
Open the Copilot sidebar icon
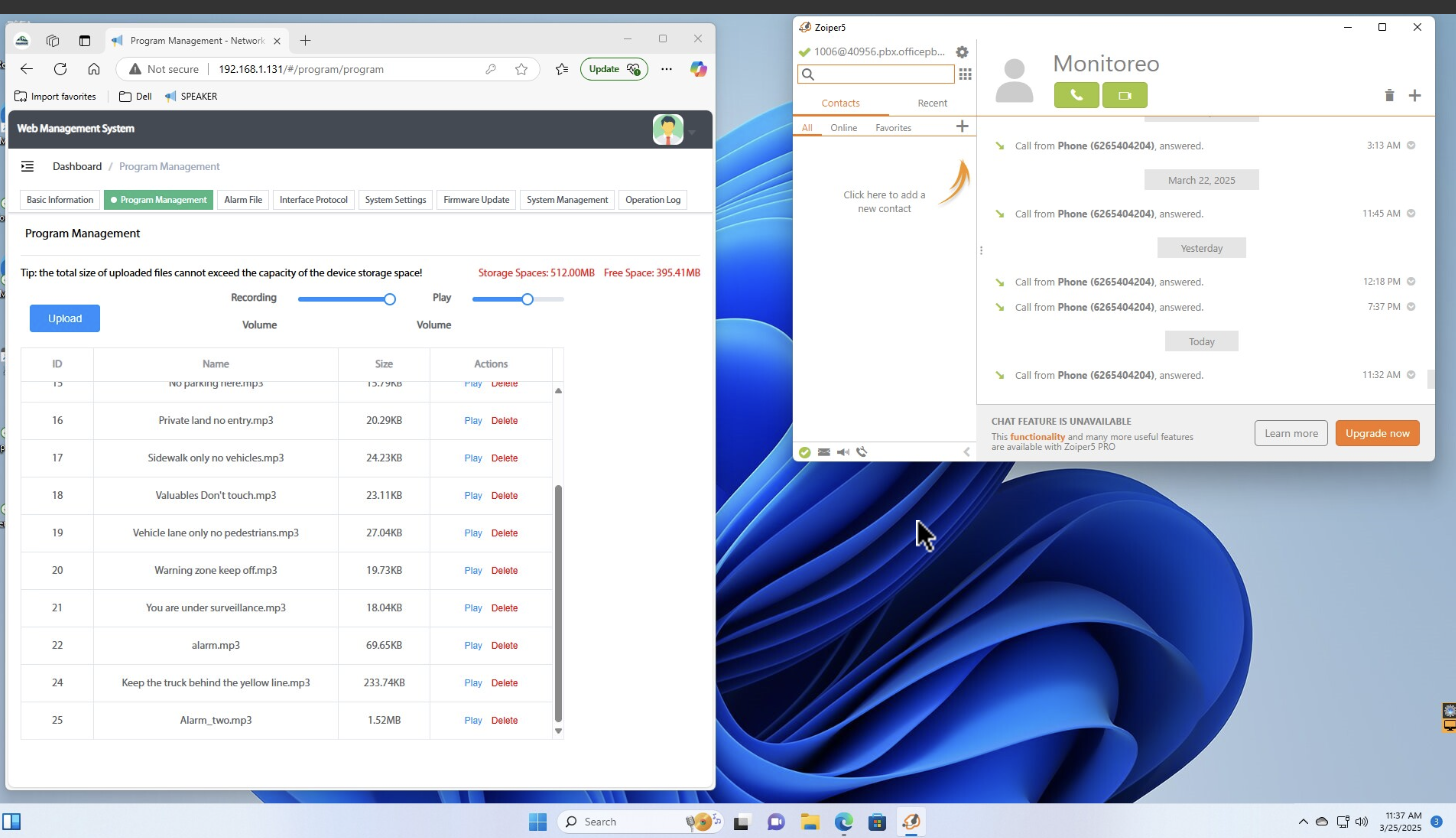click(698, 69)
